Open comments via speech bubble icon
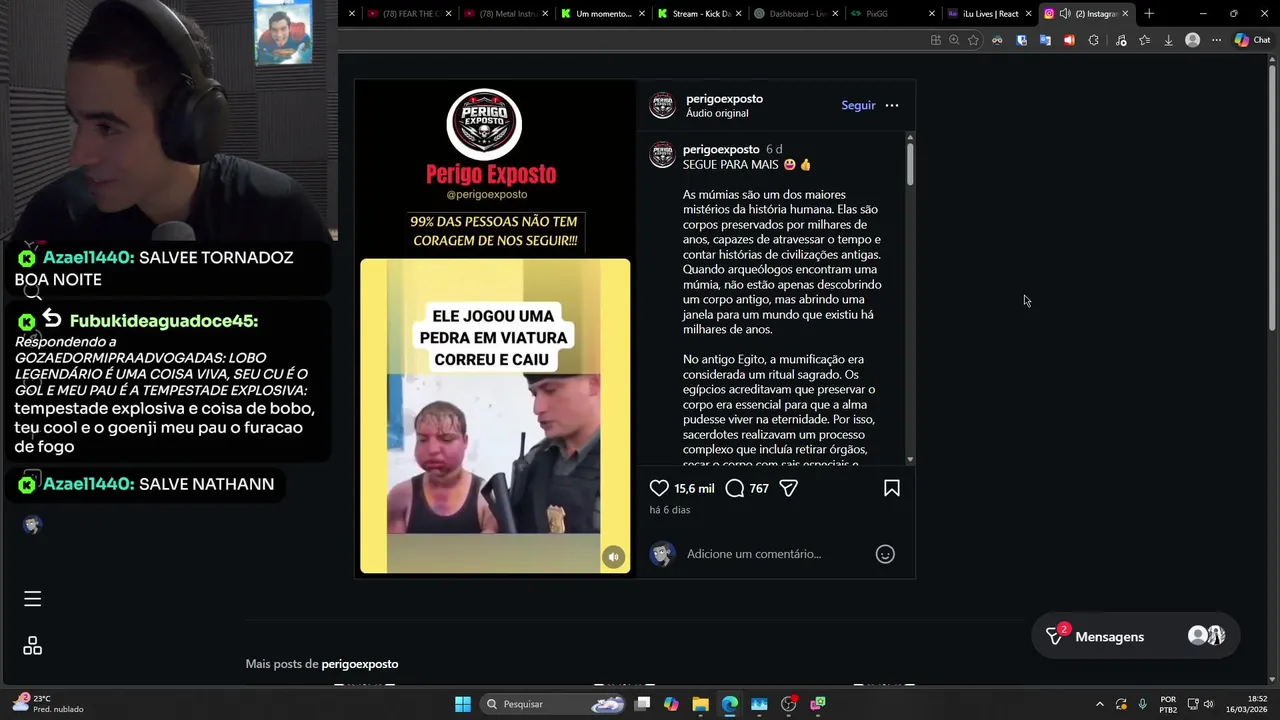Image resolution: width=1280 pixels, height=720 pixels. [x=734, y=488]
